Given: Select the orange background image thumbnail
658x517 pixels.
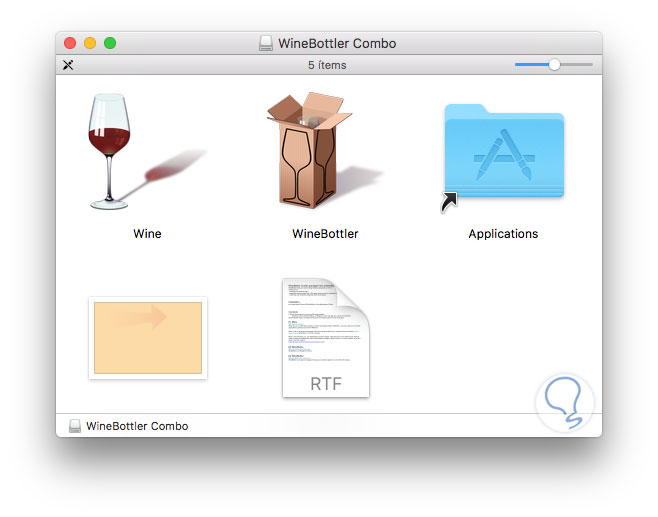Looking at the screenshot, I should tap(148, 338).
